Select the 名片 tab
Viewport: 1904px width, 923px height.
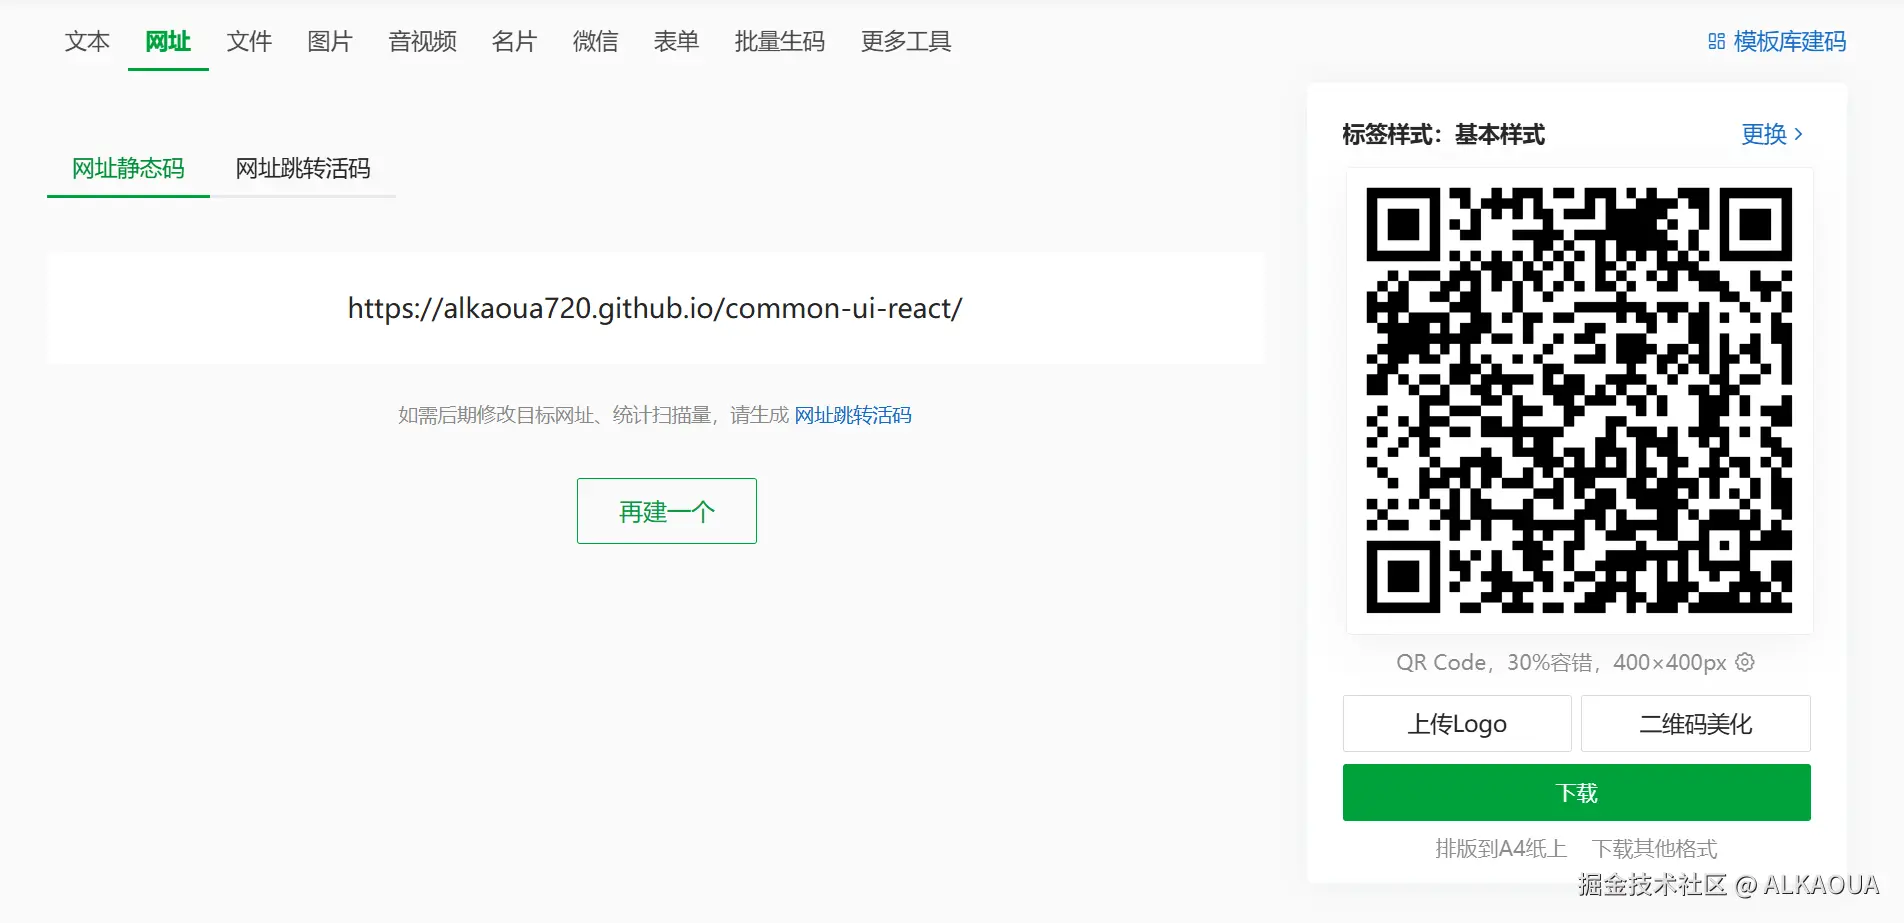(514, 41)
